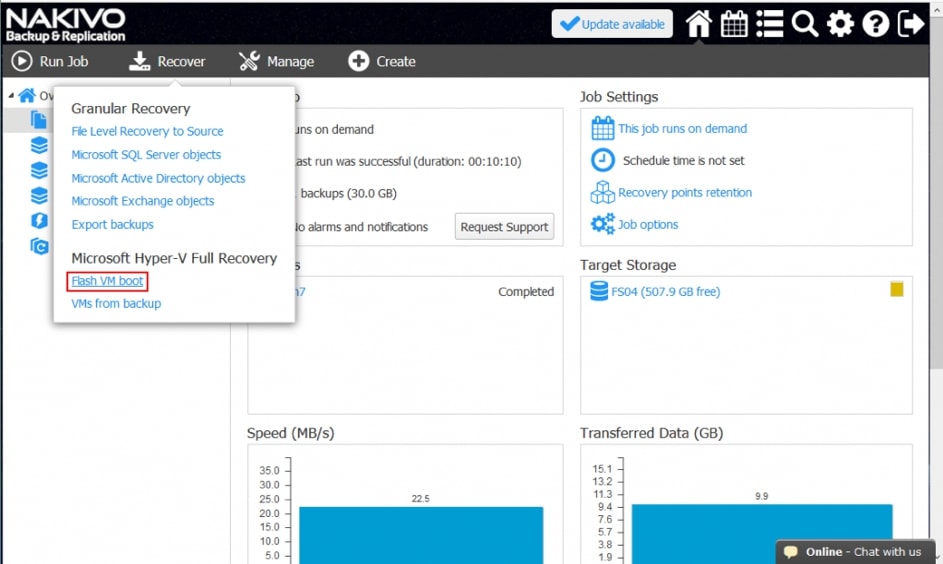Screen dimensions: 943x564
Task: Open the activities list icon
Action: [769, 24]
